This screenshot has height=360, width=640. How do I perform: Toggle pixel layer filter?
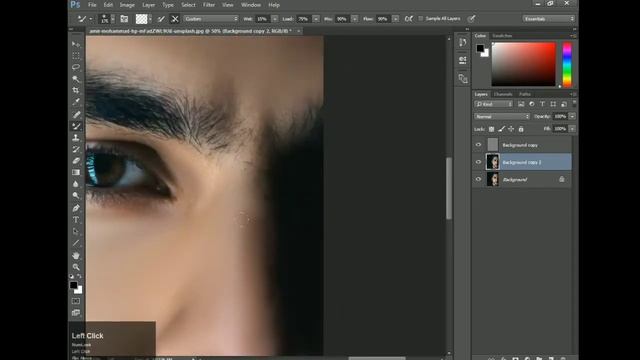(x=521, y=104)
